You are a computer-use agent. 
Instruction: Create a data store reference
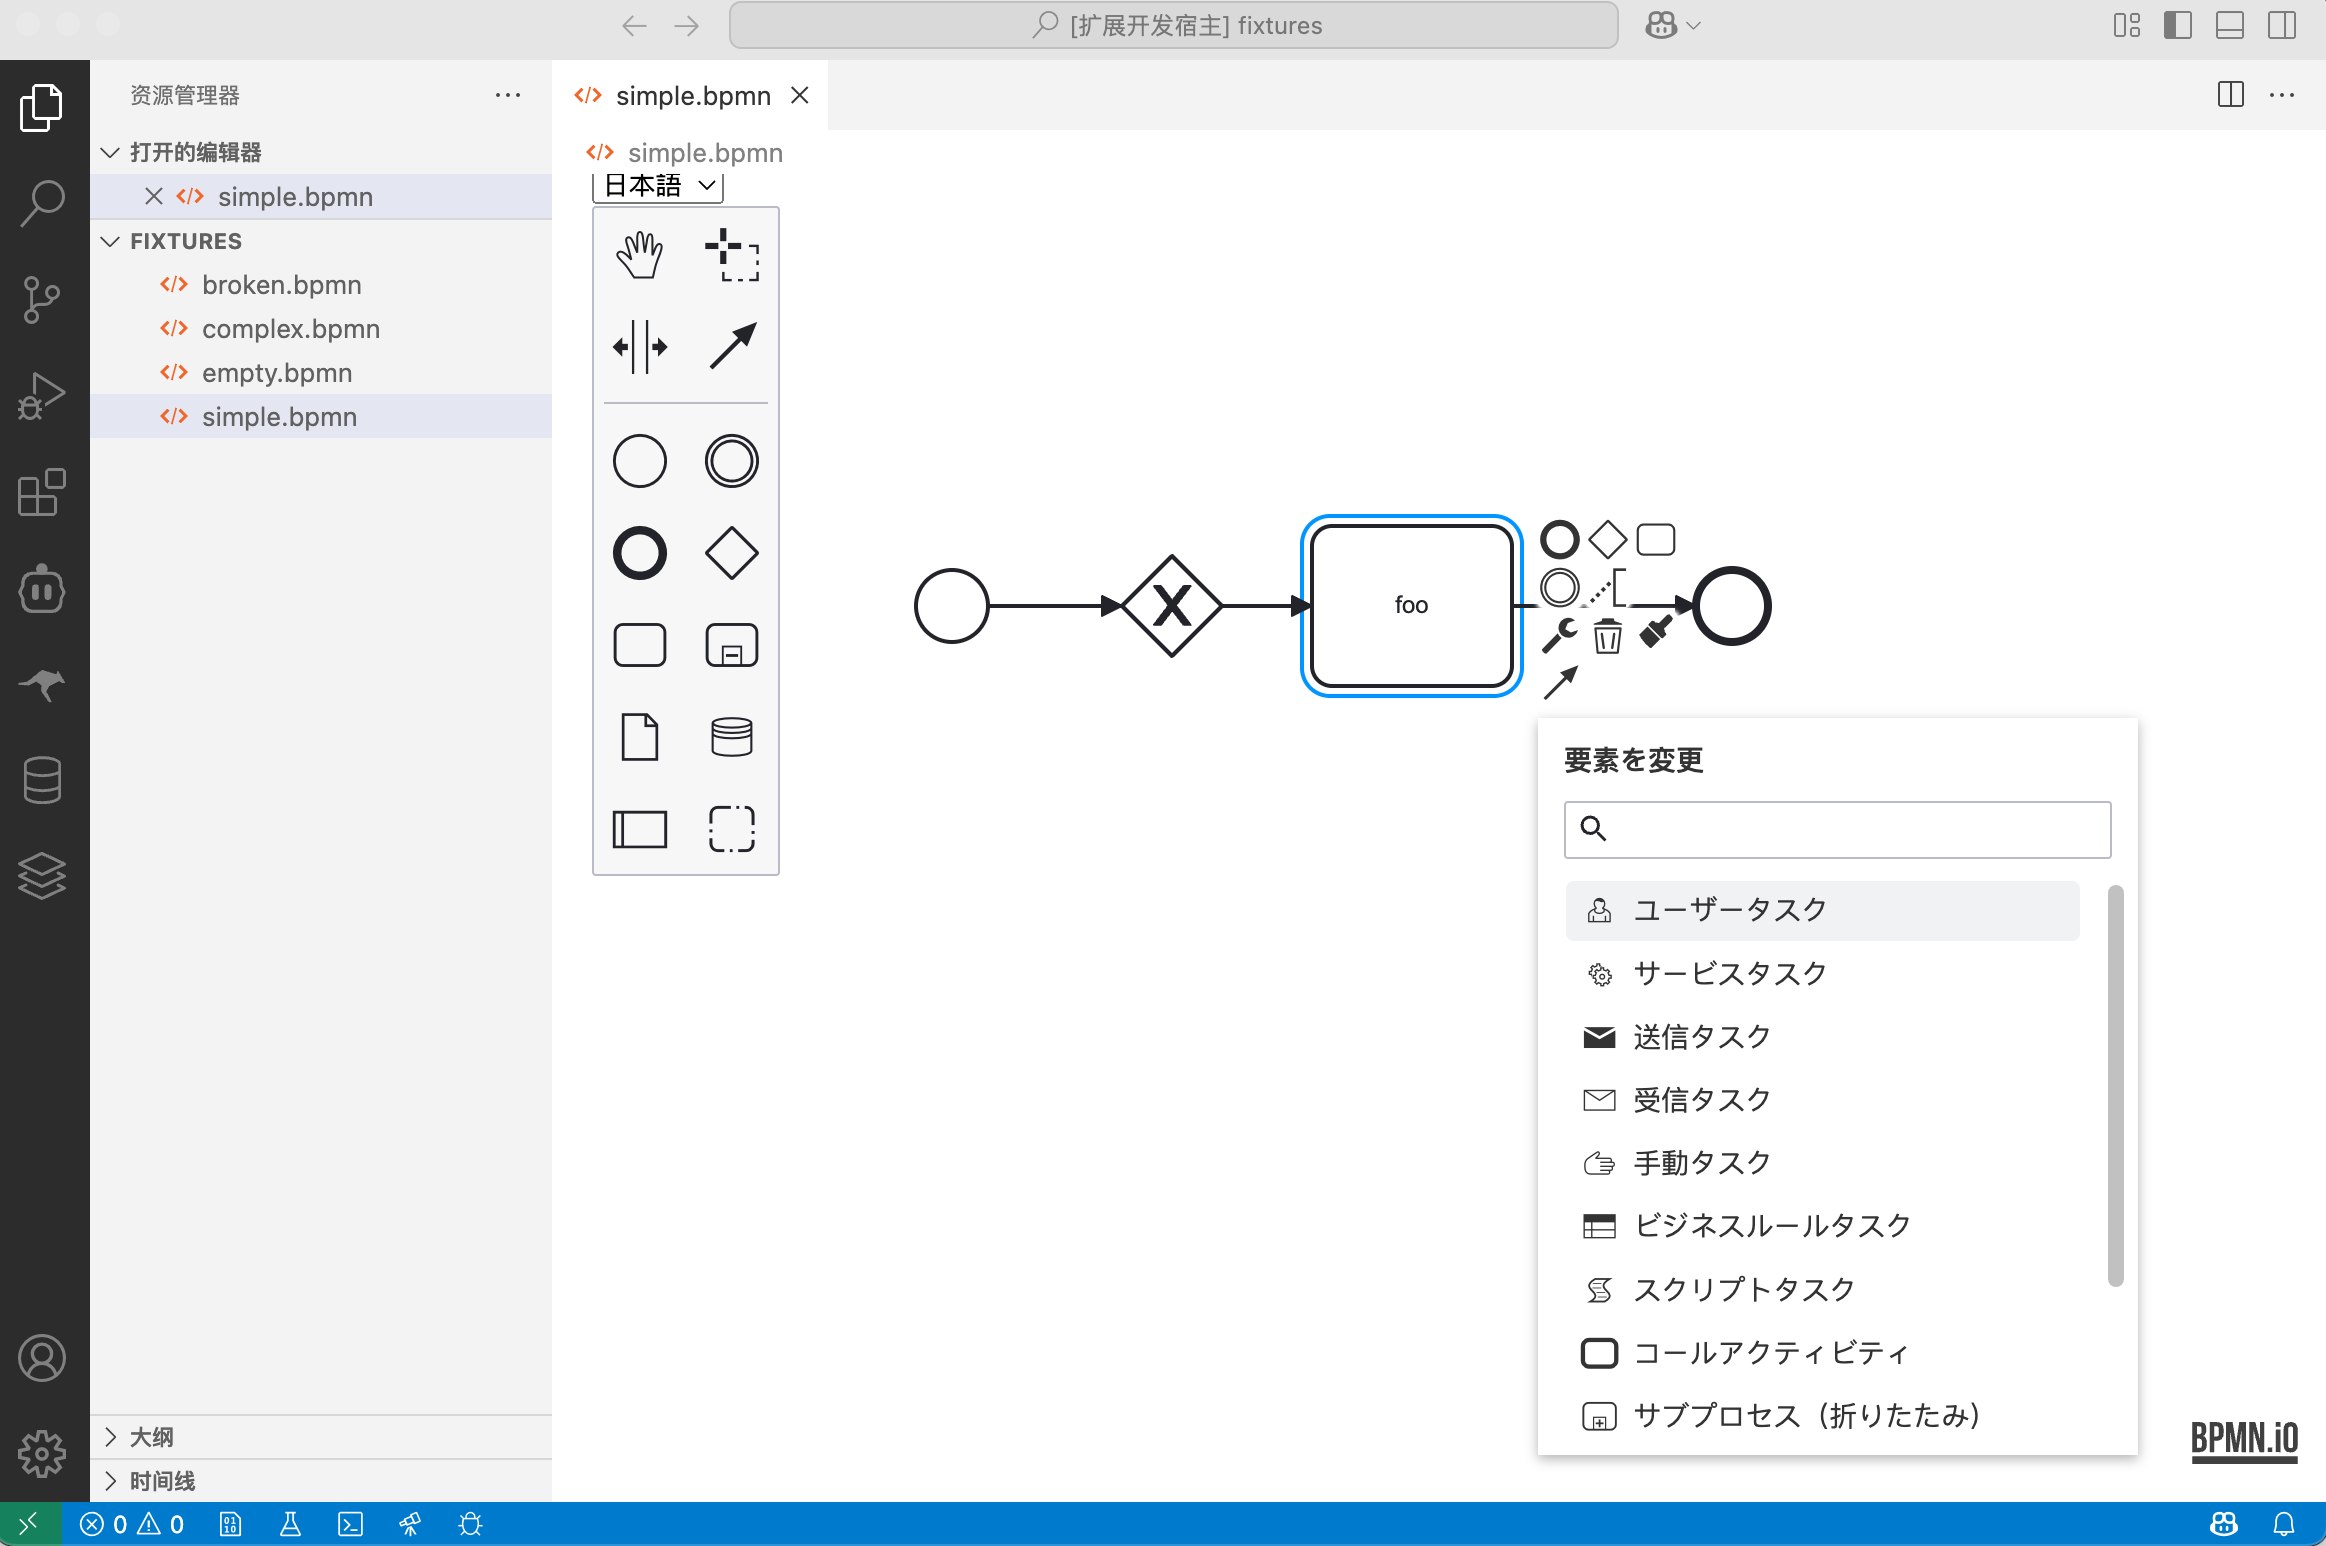732,737
